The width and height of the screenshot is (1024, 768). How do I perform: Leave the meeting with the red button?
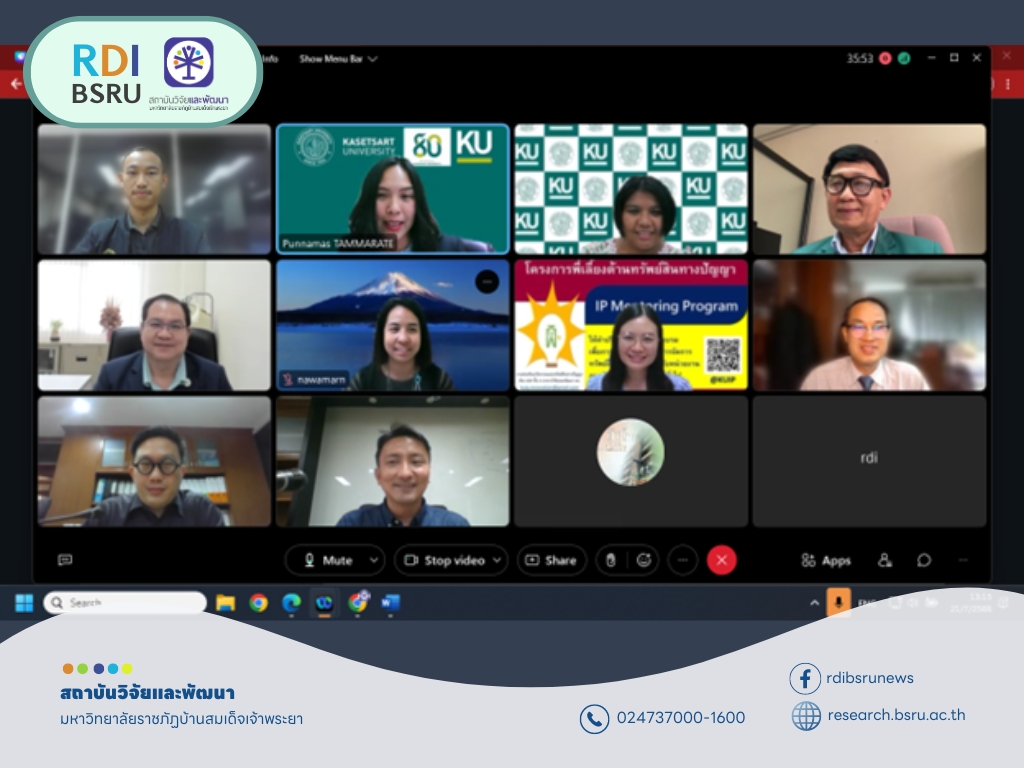coord(722,560)
